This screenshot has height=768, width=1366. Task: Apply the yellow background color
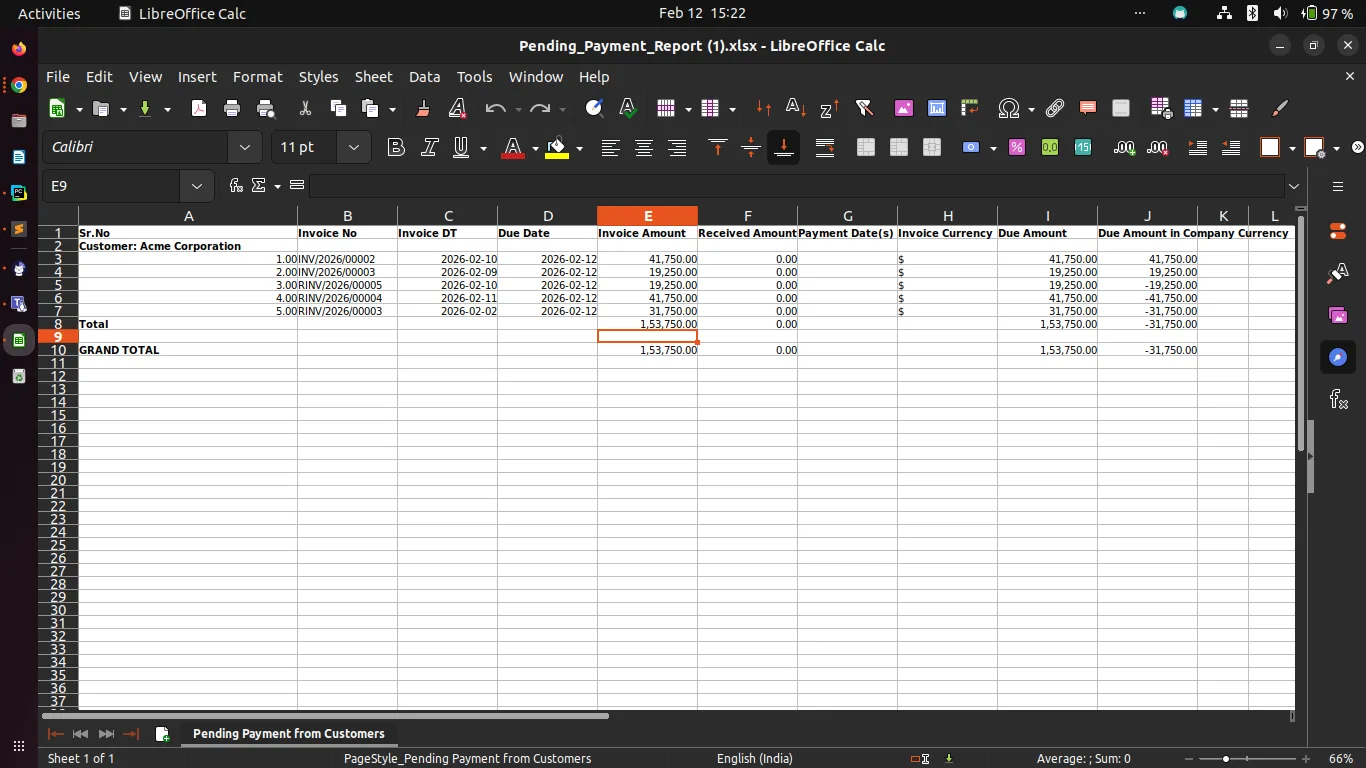coord(557,148)
